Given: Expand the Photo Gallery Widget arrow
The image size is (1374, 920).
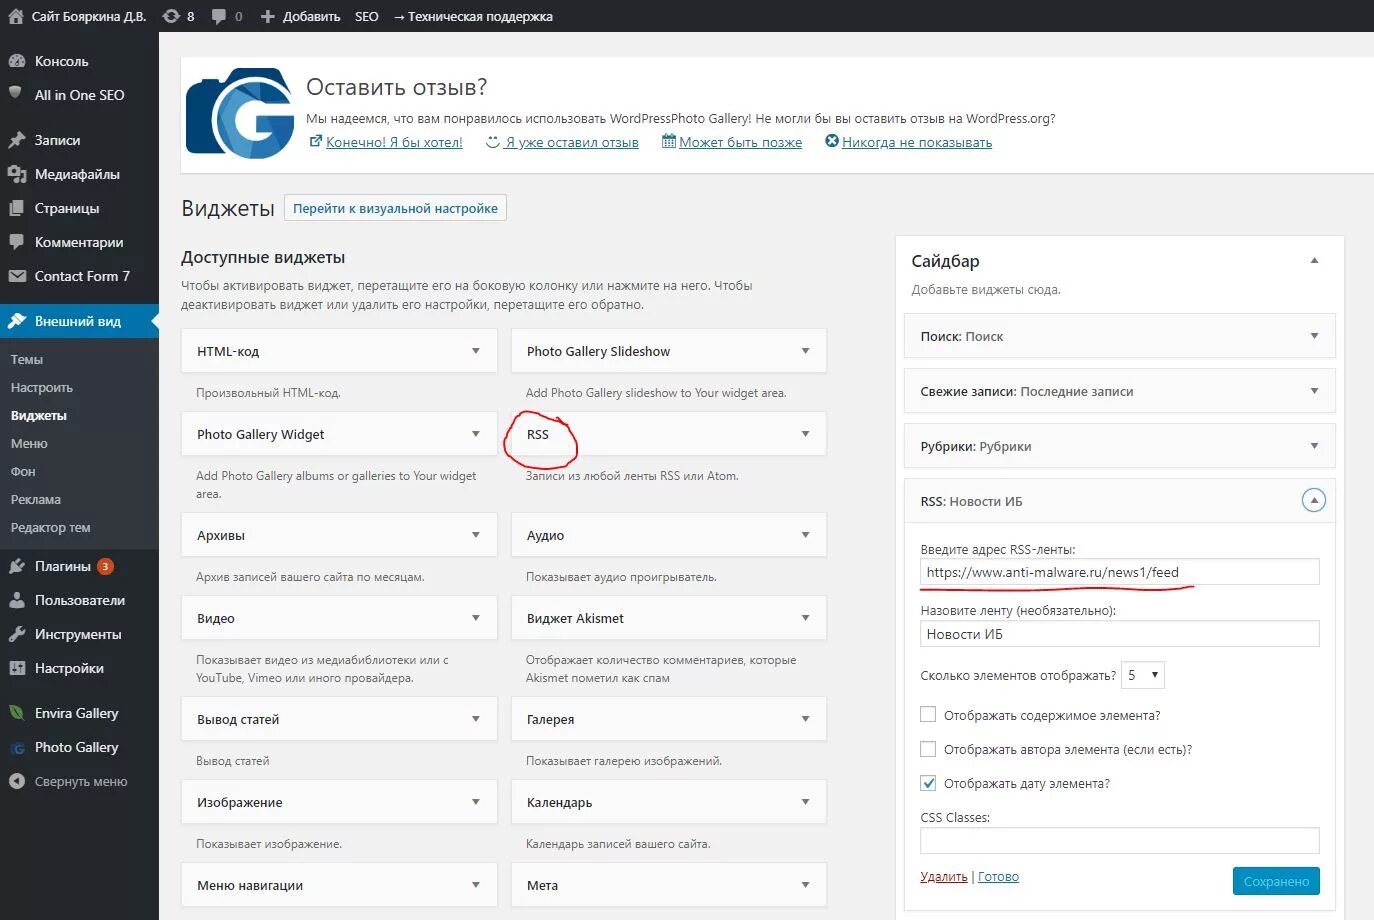Looking at the screenshot, I should pyautogui.click(x=476, y=434).
